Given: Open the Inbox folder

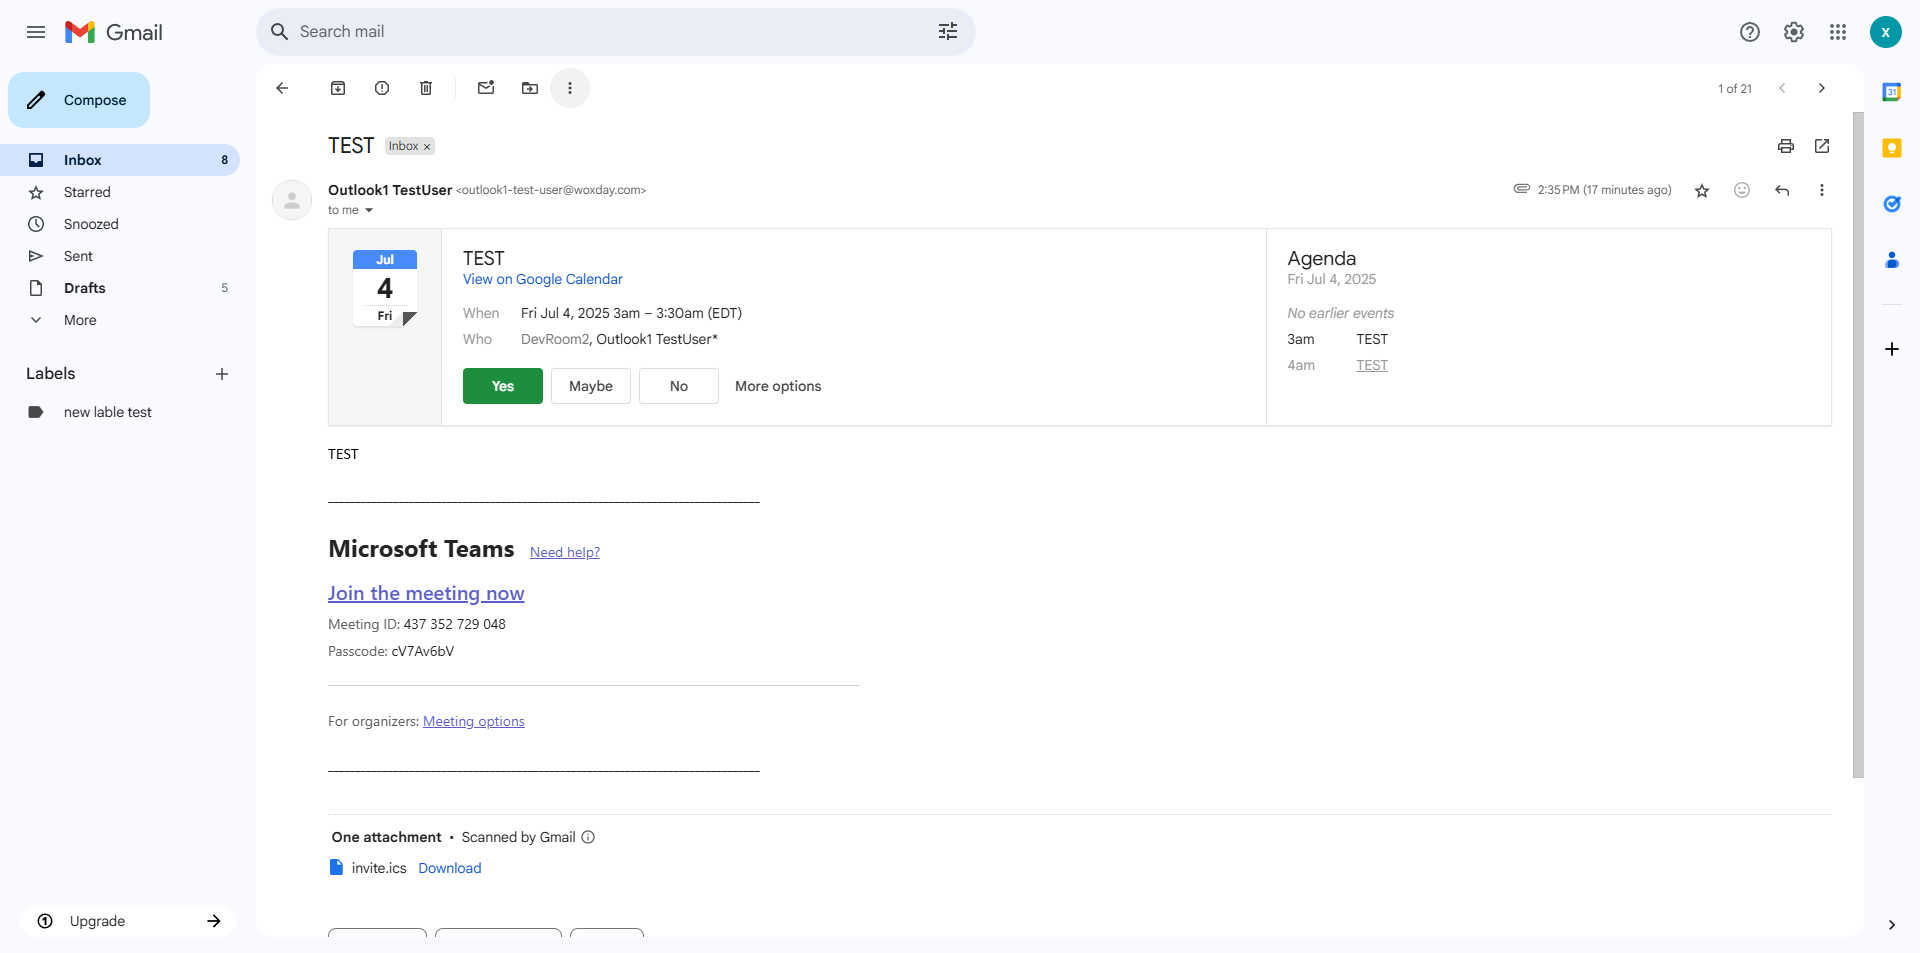Looking at the screenshot, I should coord(120,160).
